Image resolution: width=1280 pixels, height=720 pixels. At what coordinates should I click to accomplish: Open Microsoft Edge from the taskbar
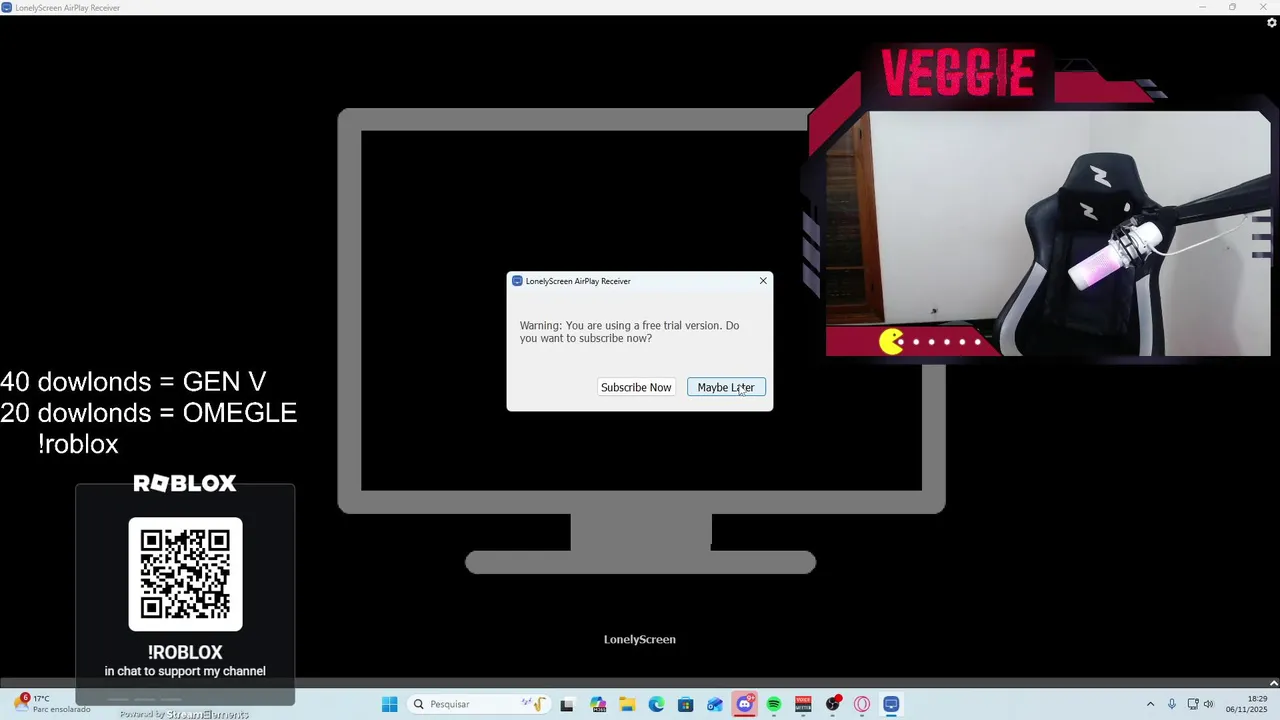click(656, 704)
